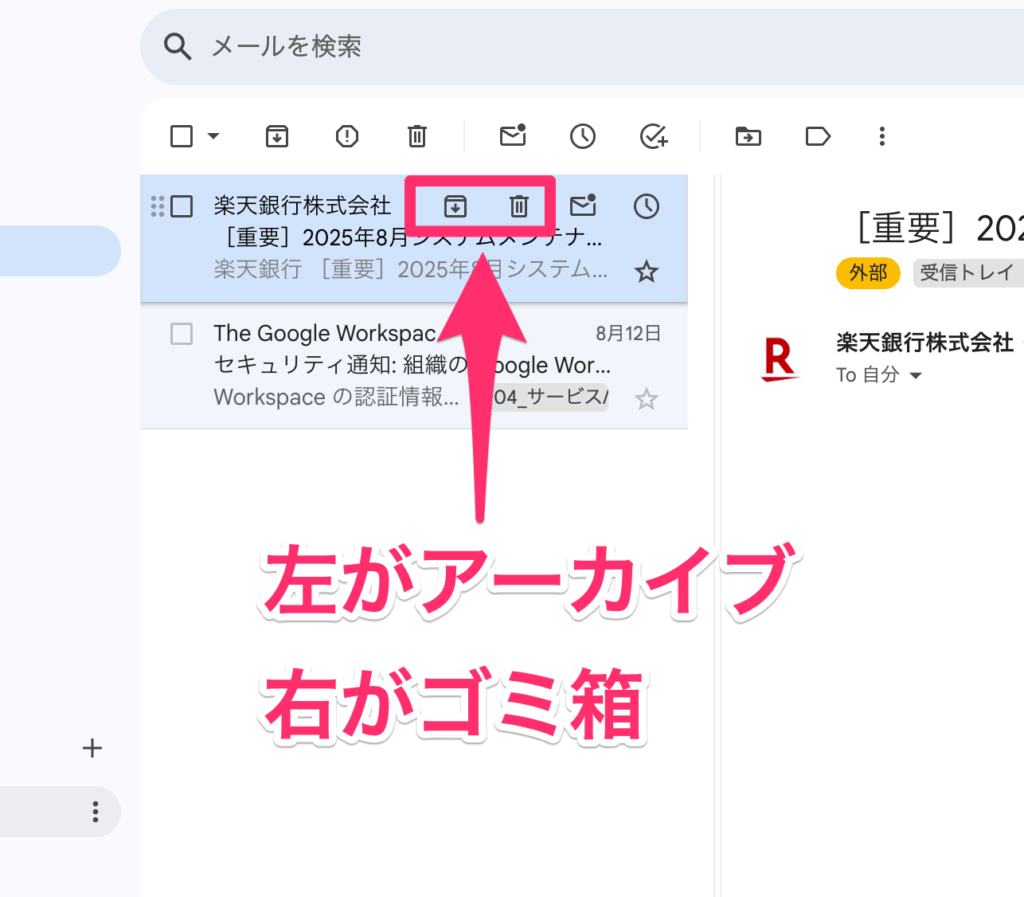
Task: Star the Google Workspace email
Action: point(646,398)
